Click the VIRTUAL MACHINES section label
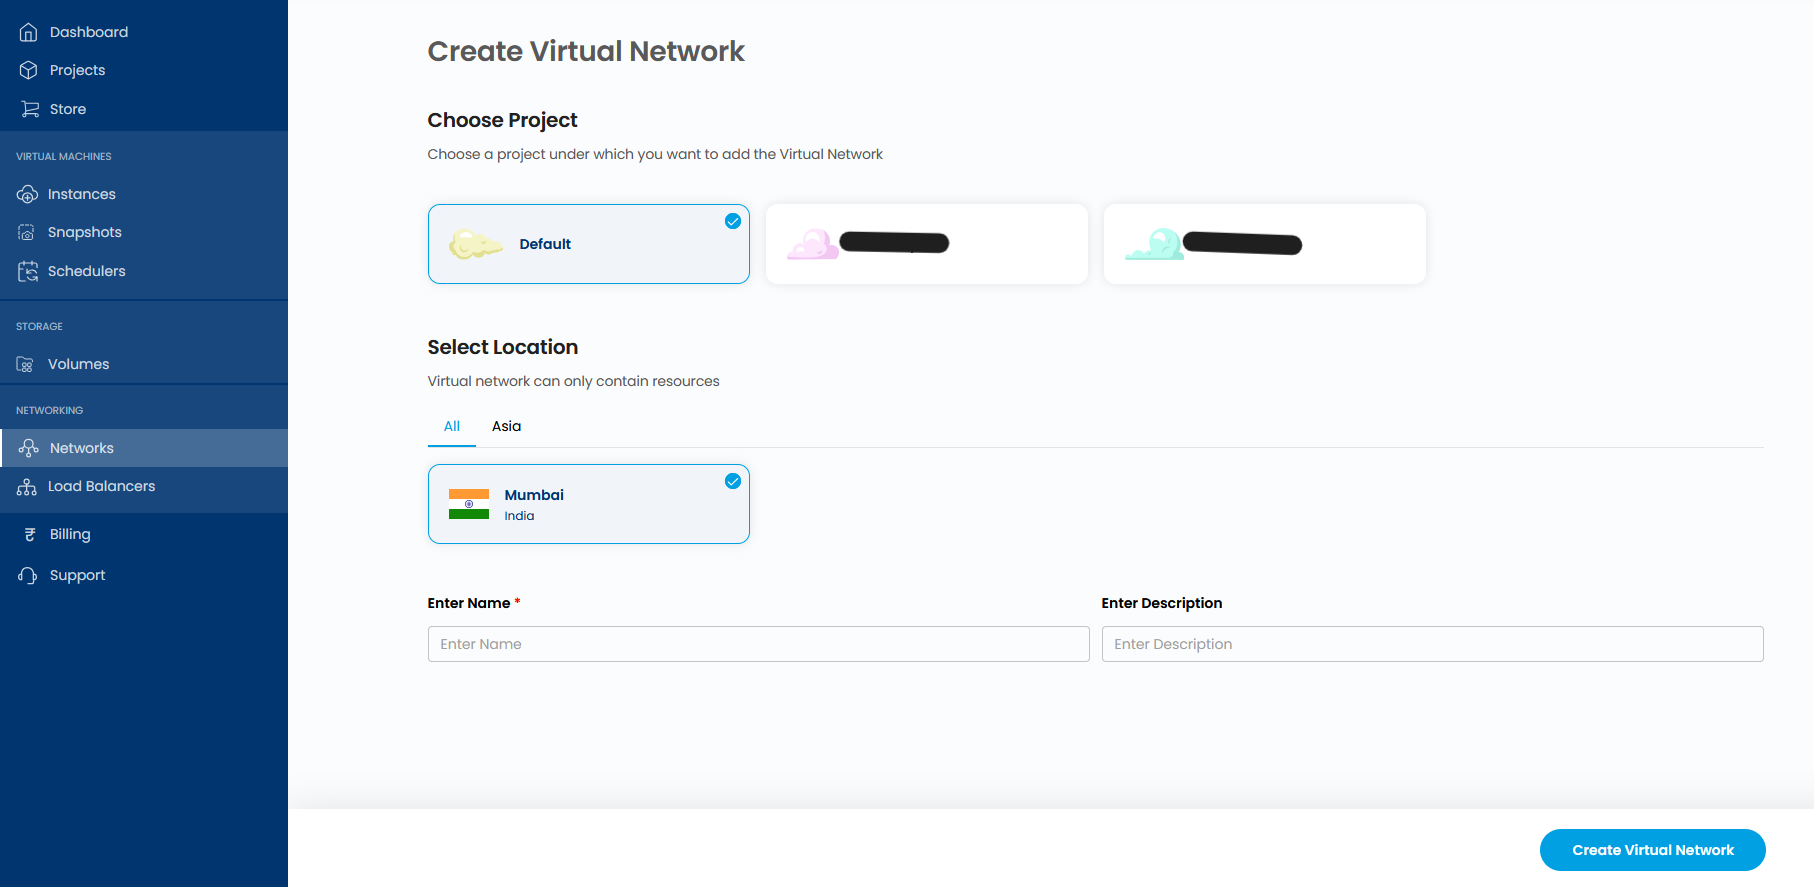Screen dimensions: 1814x887 point(64,156)
